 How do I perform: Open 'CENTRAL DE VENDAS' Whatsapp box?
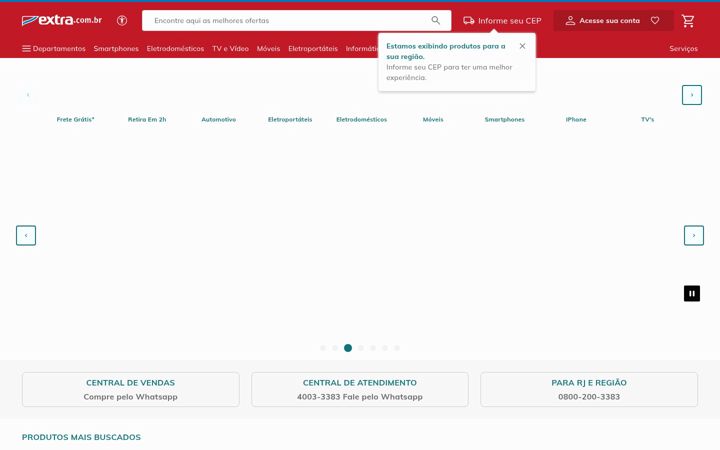click(130, 389)
